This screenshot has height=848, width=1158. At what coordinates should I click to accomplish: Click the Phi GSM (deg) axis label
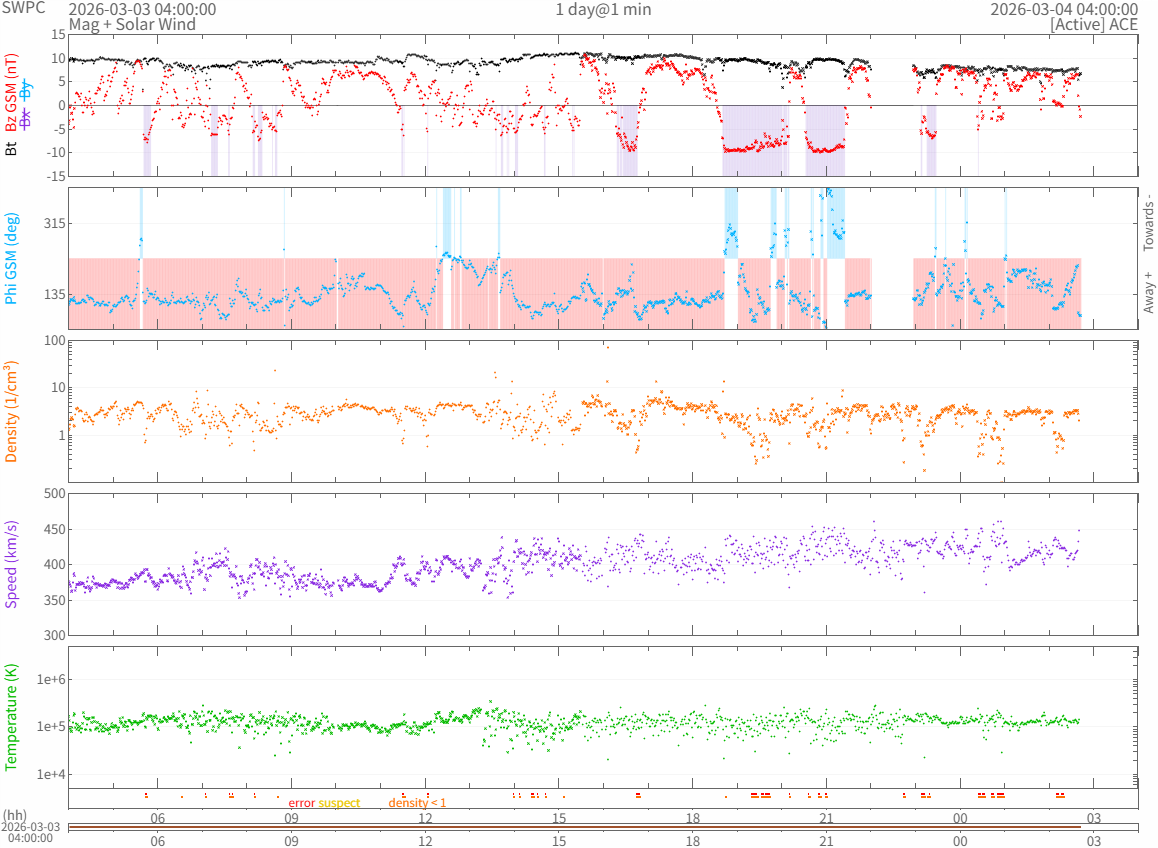click(x=12, y=259)
